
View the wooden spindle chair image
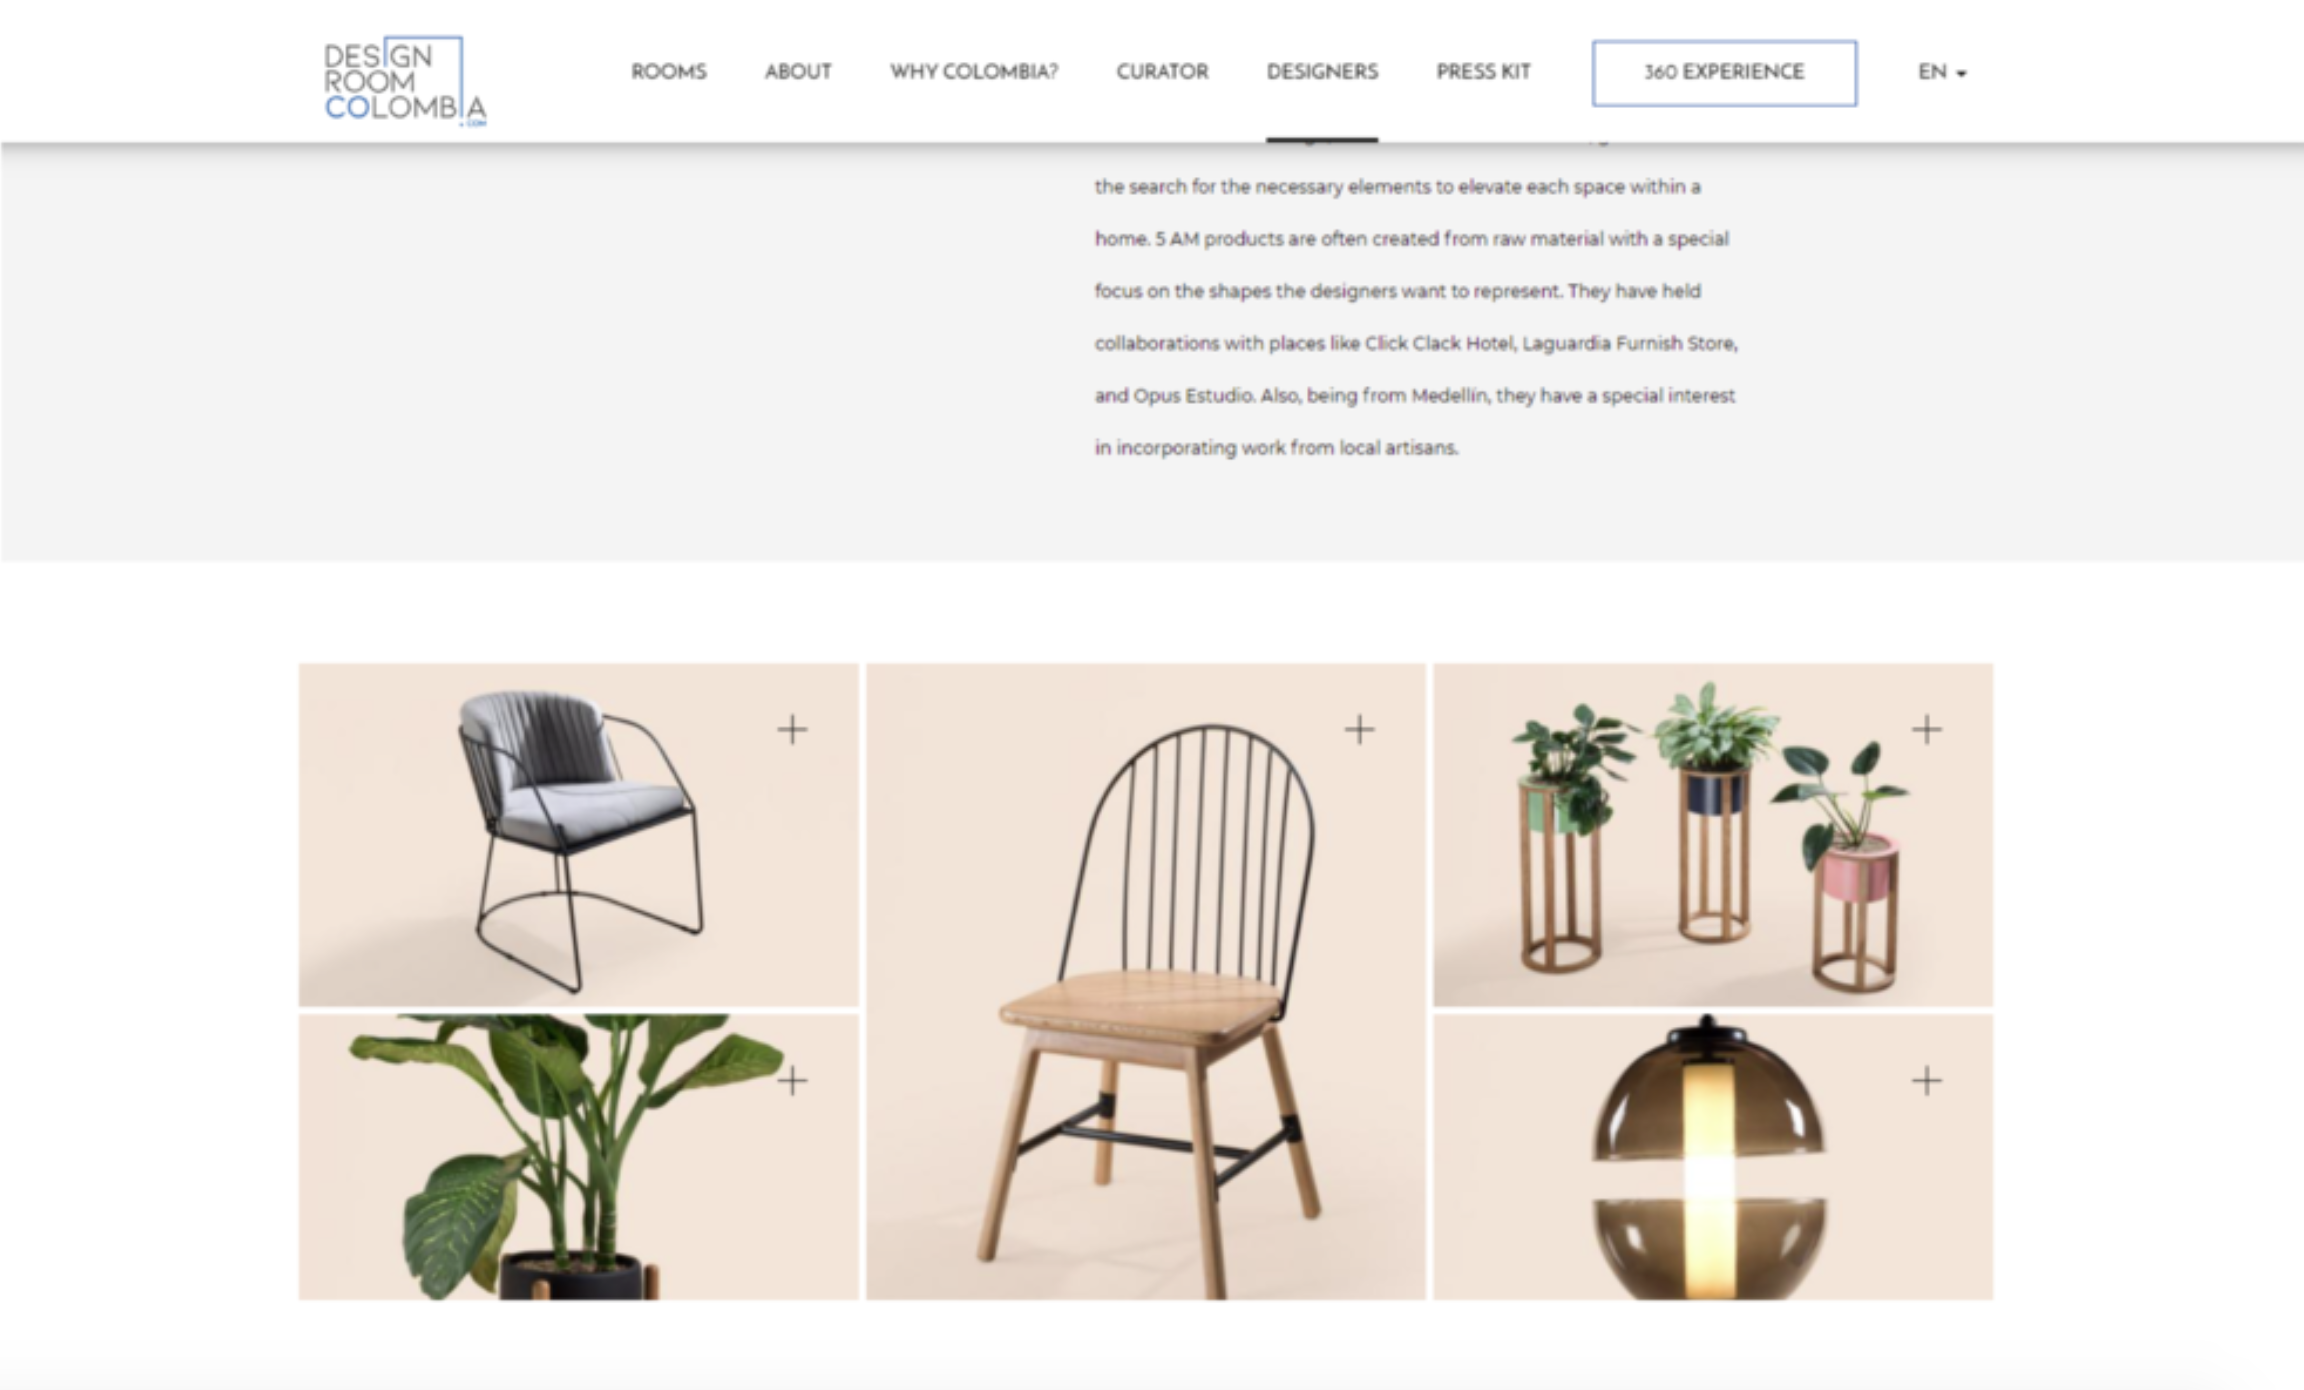1146,981
